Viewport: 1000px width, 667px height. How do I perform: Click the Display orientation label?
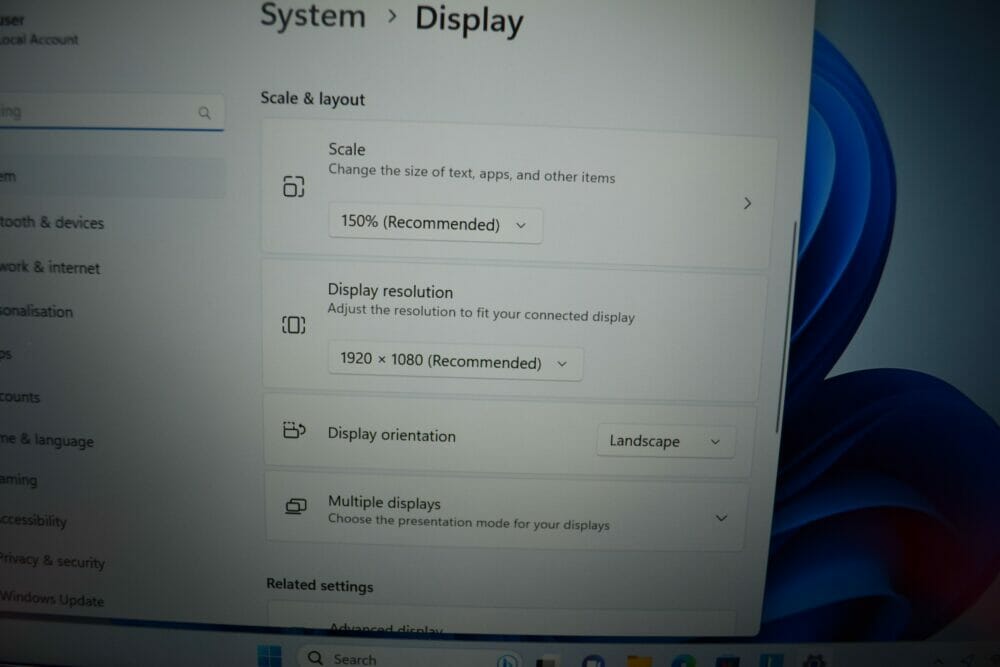click(x=392, y=435)
